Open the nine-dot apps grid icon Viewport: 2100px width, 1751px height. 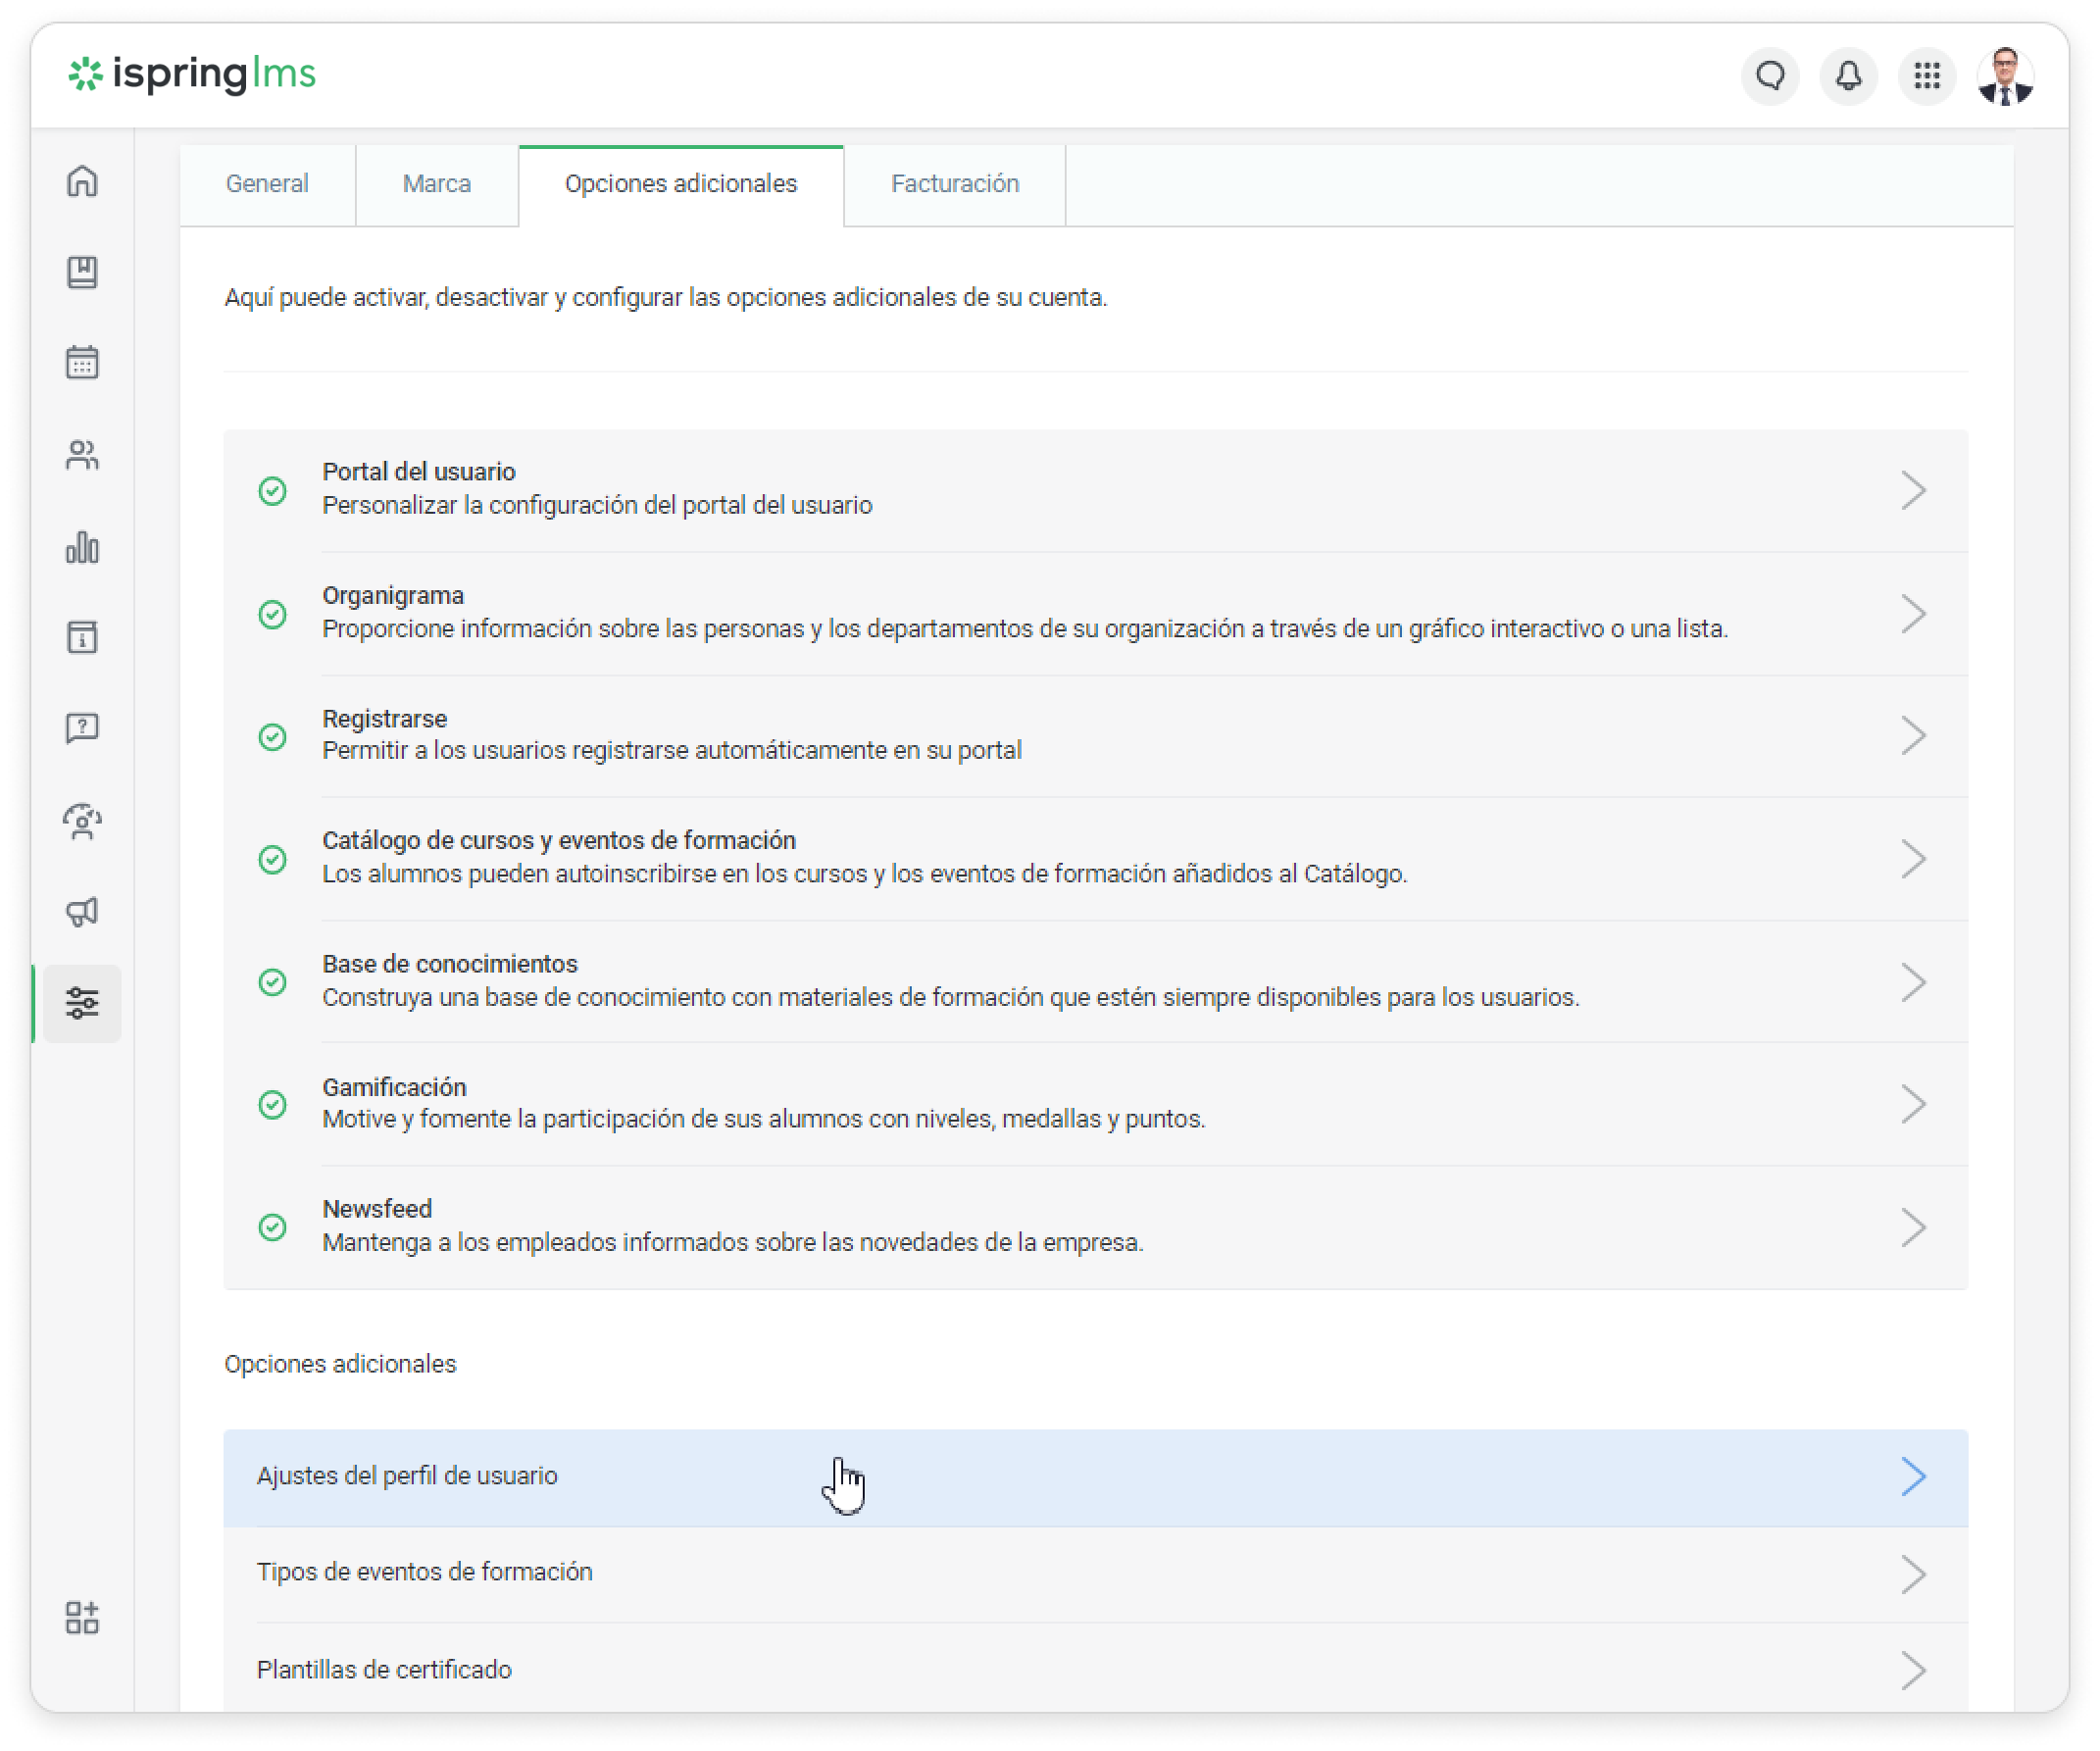point(1926,76)
